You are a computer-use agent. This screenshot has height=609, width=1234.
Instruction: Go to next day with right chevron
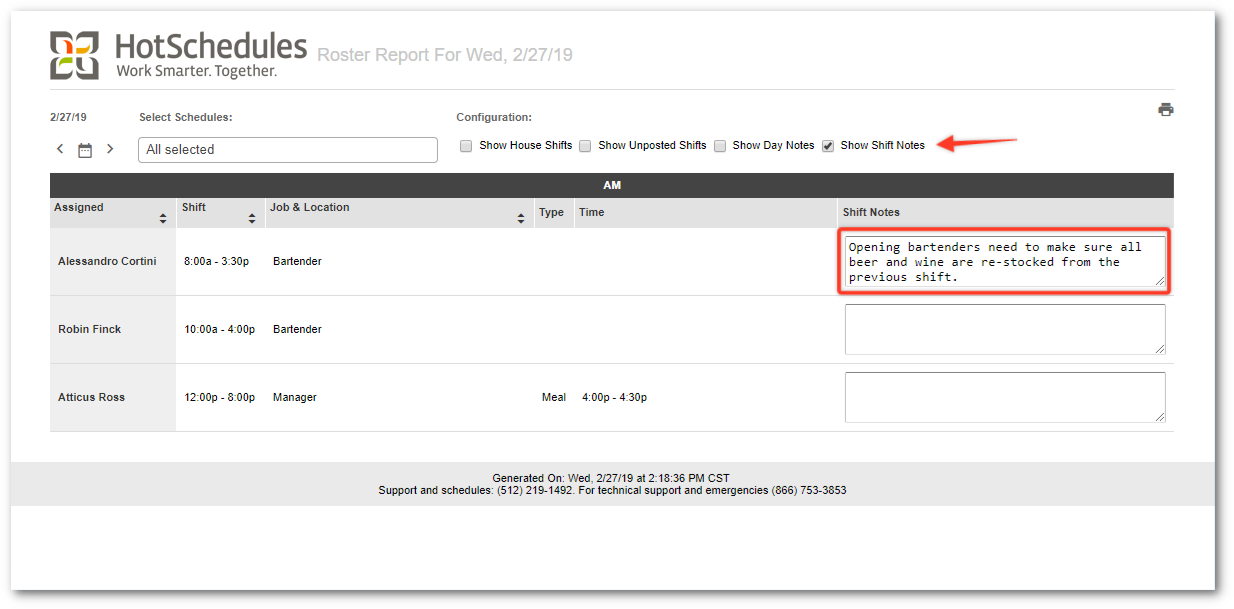pyautogui.click(x=110, y=149)
